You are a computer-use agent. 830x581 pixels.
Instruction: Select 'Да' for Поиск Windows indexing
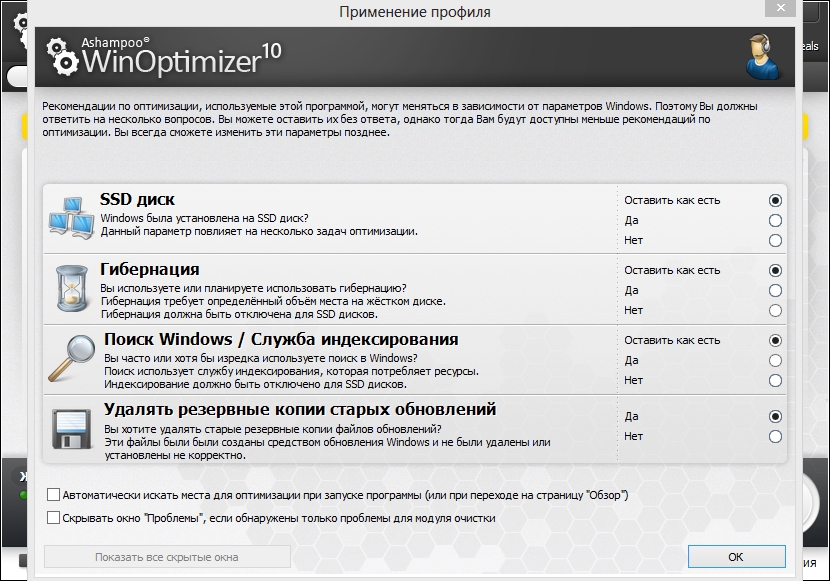point(775,360)
